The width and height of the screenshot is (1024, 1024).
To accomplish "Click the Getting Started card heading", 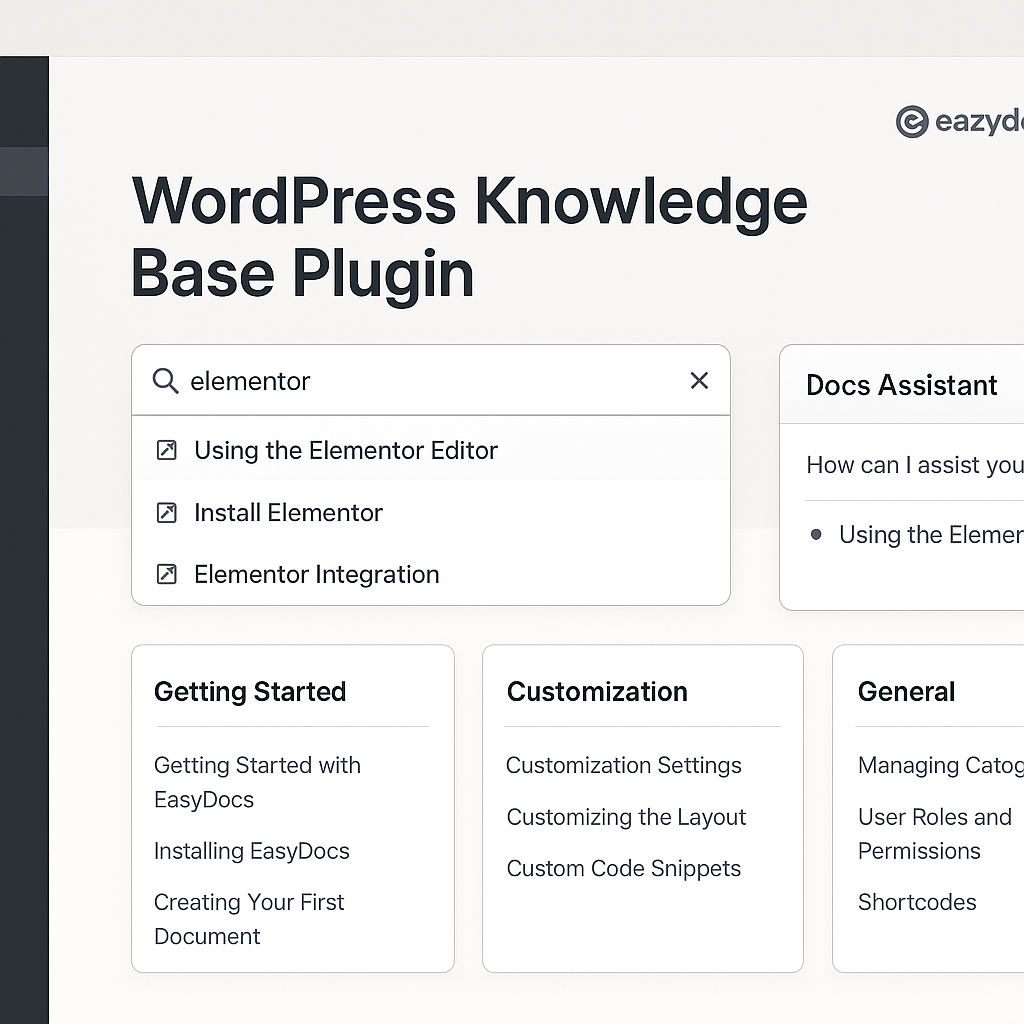I will [x=250, y=692].
